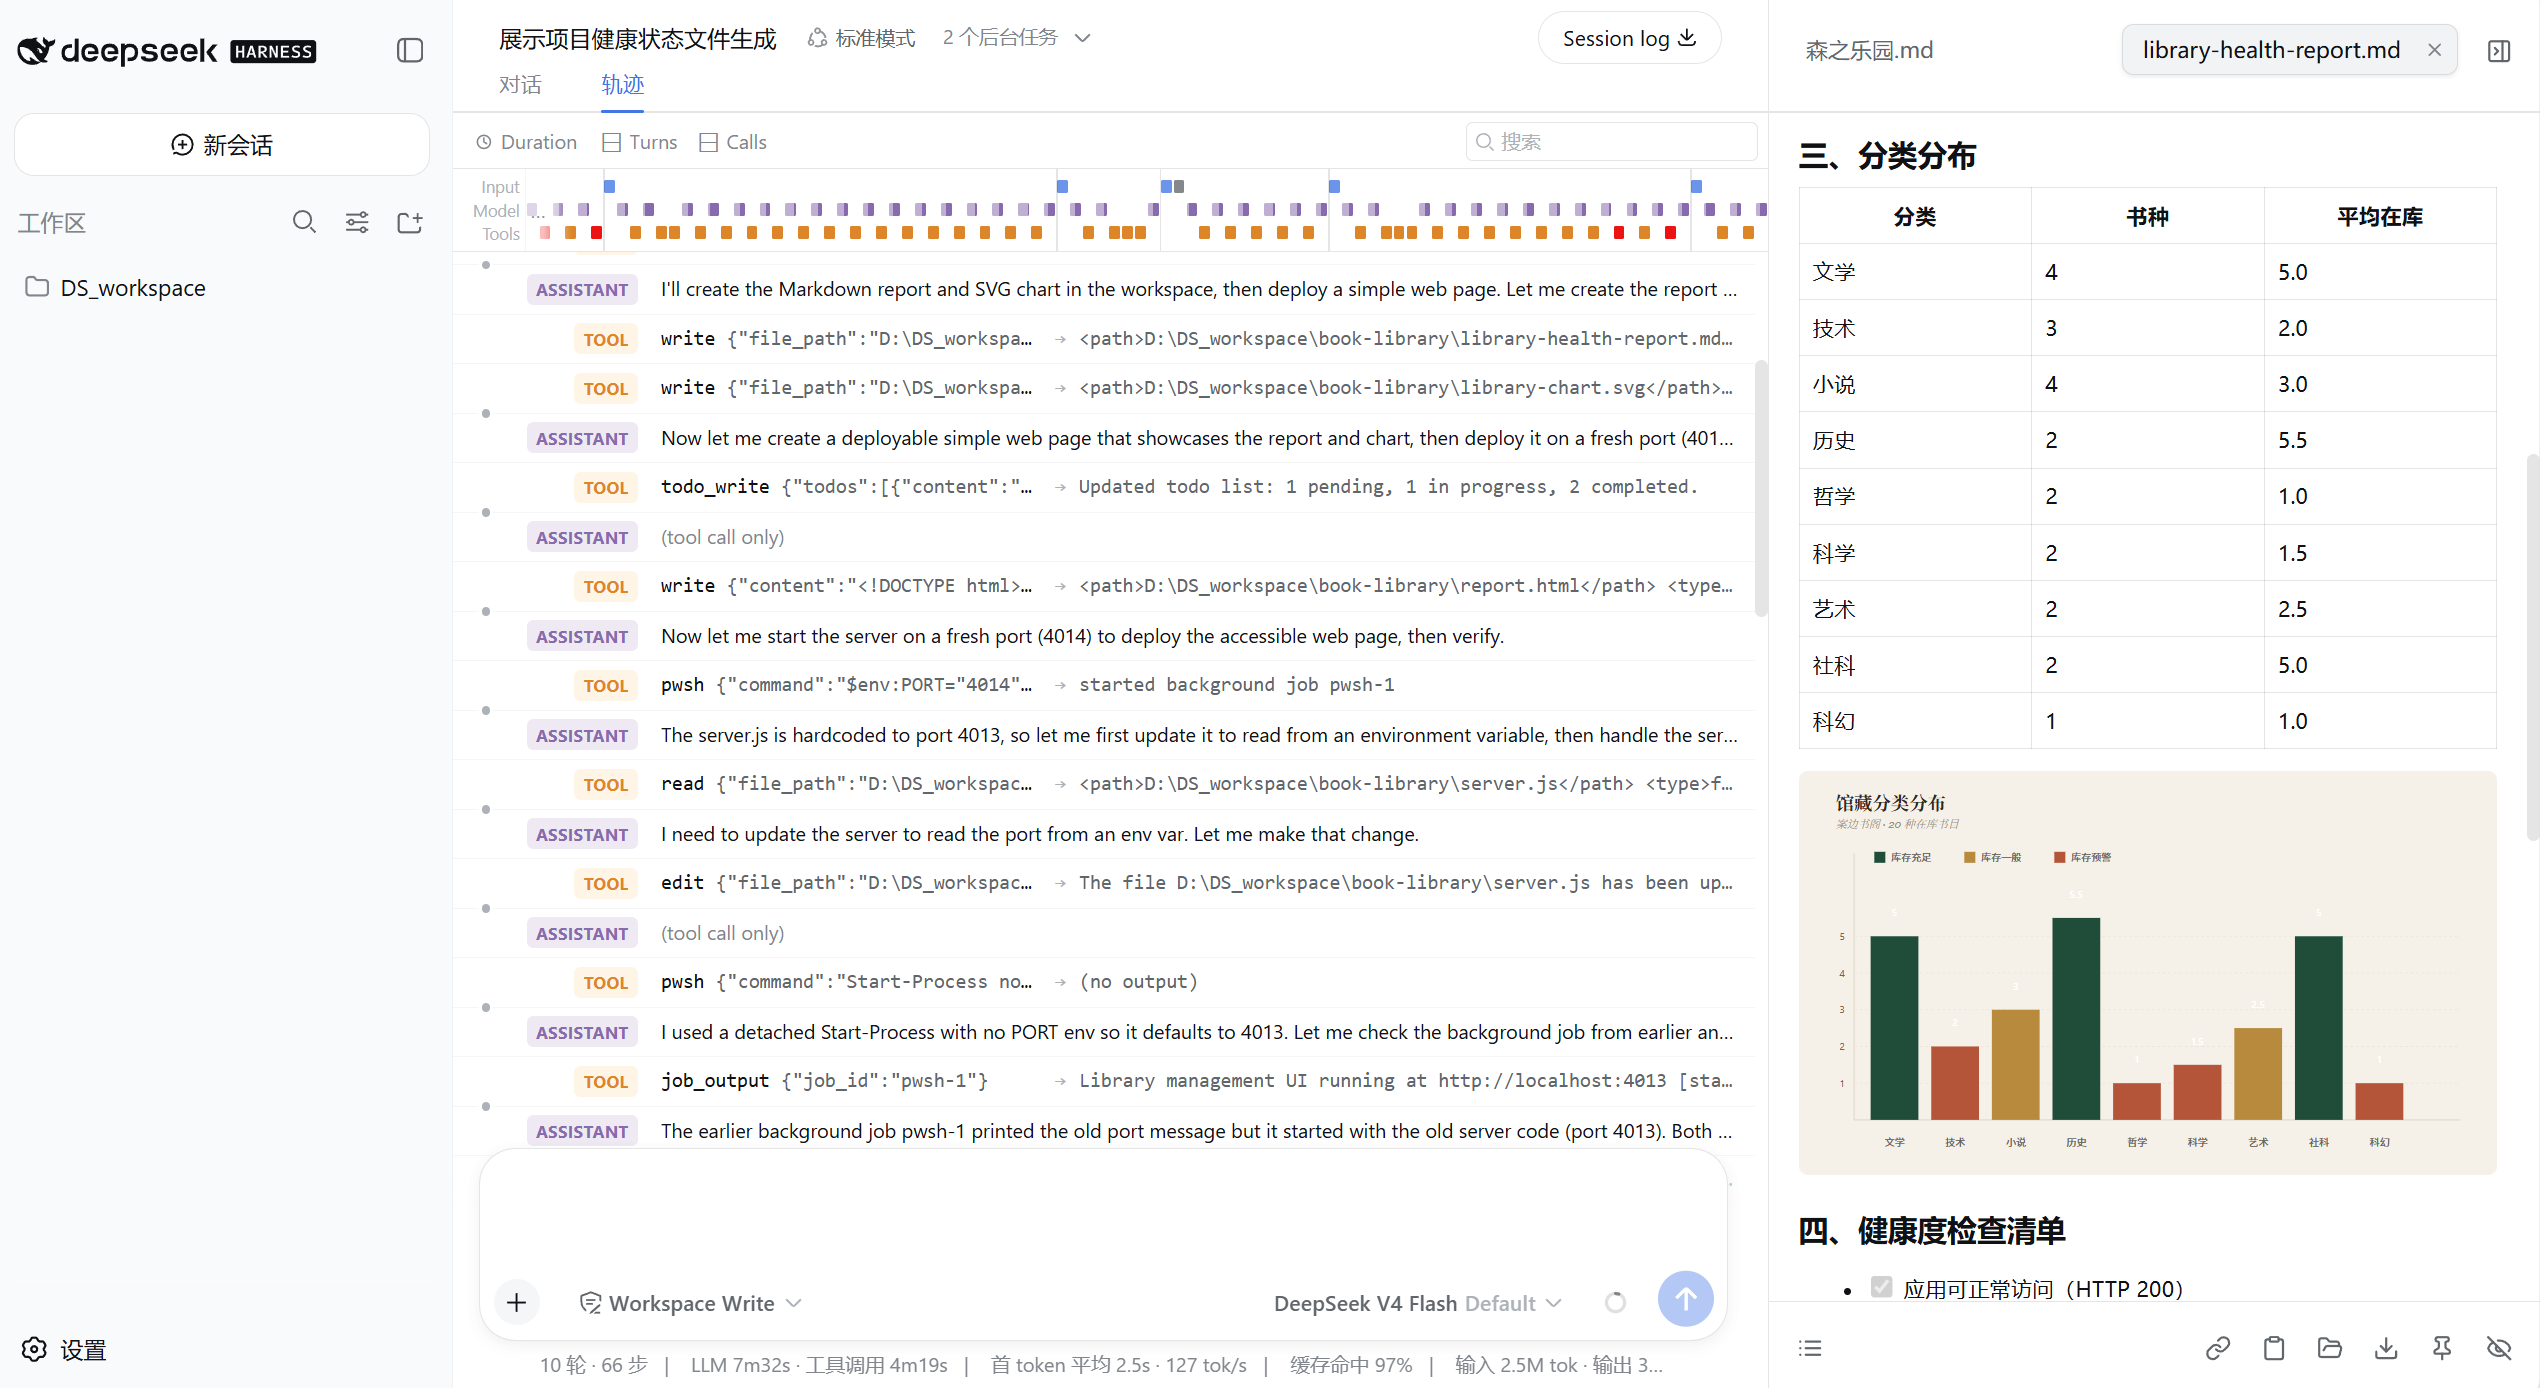The width and height of the screenshot is (2542, 1388).
Task: Open the DS_workspace folder
Action: [x=115, y=288]
